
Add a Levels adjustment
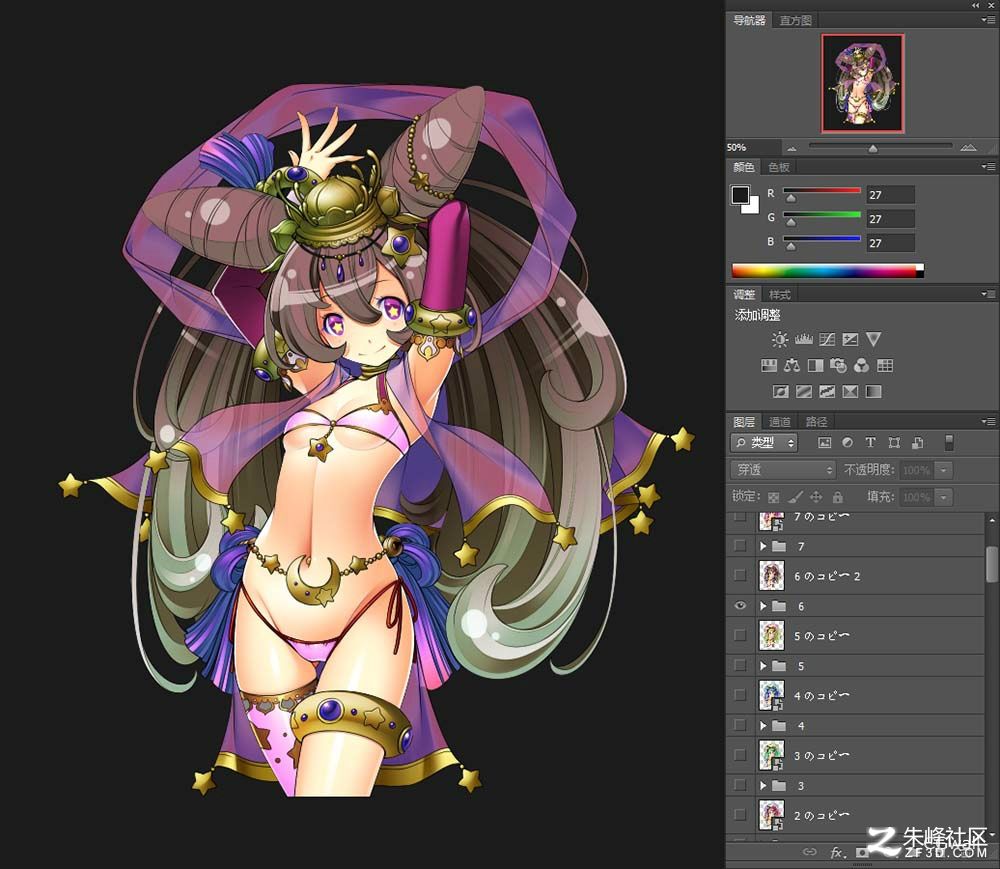click(x=803, y=339)
